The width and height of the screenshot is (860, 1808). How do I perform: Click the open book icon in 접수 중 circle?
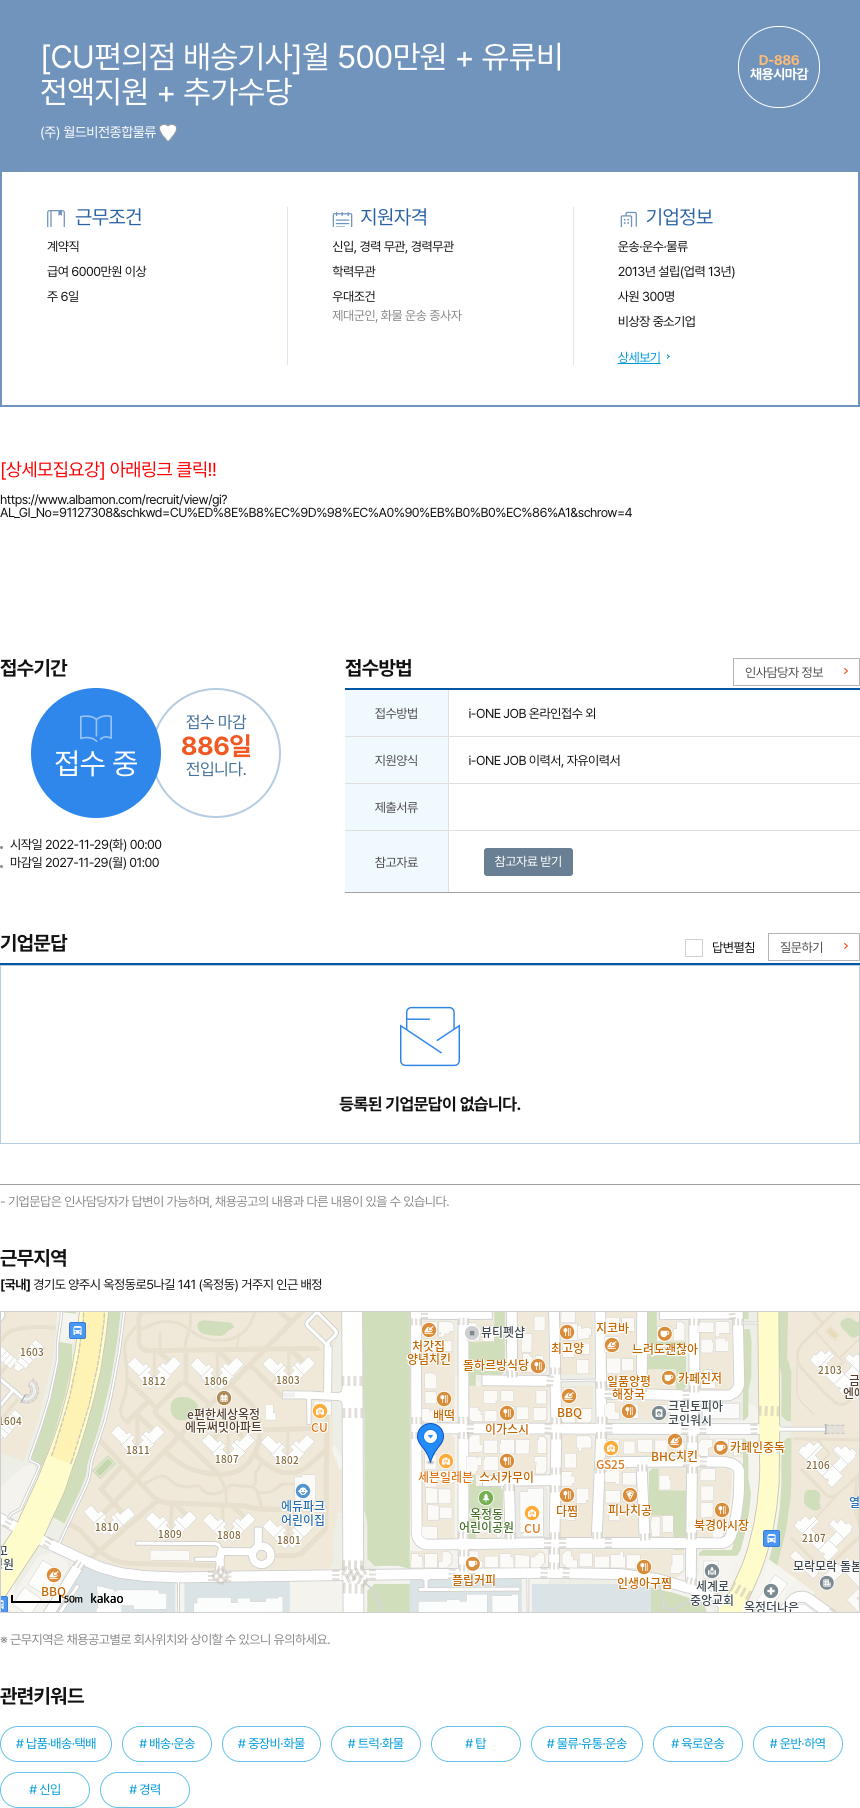pos(96,727)
